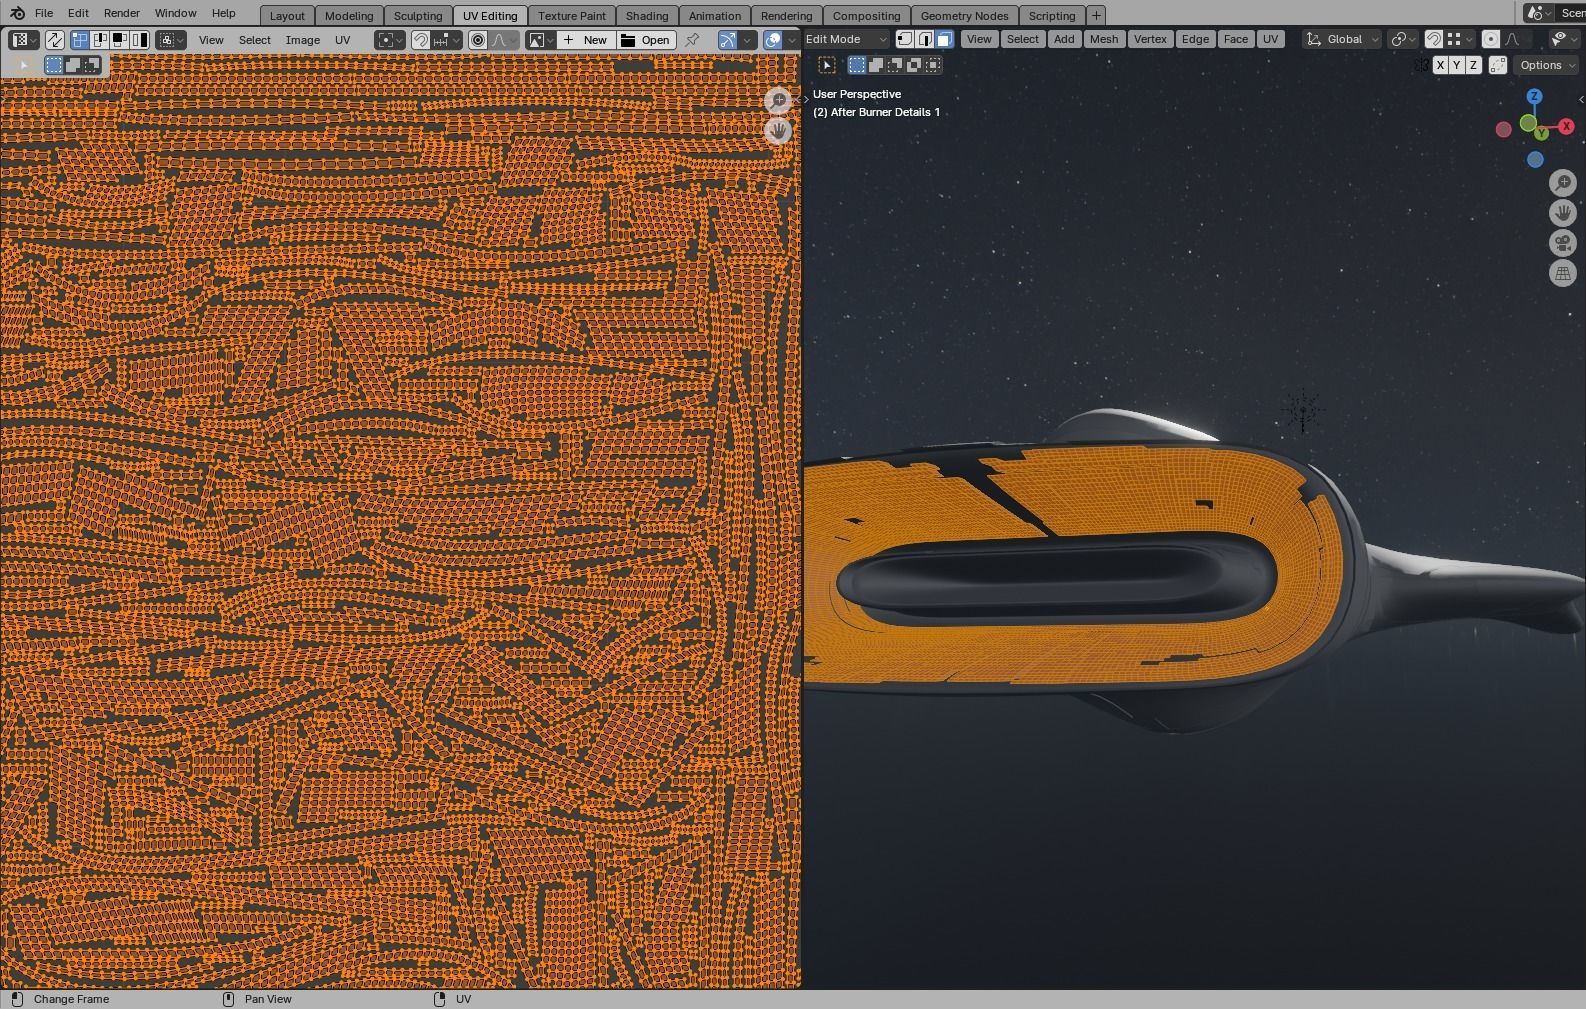The width and height of the screenshot is (1586, 1009).
Task: Set 3D viewport select mode to invert
Action: point(914,65)
